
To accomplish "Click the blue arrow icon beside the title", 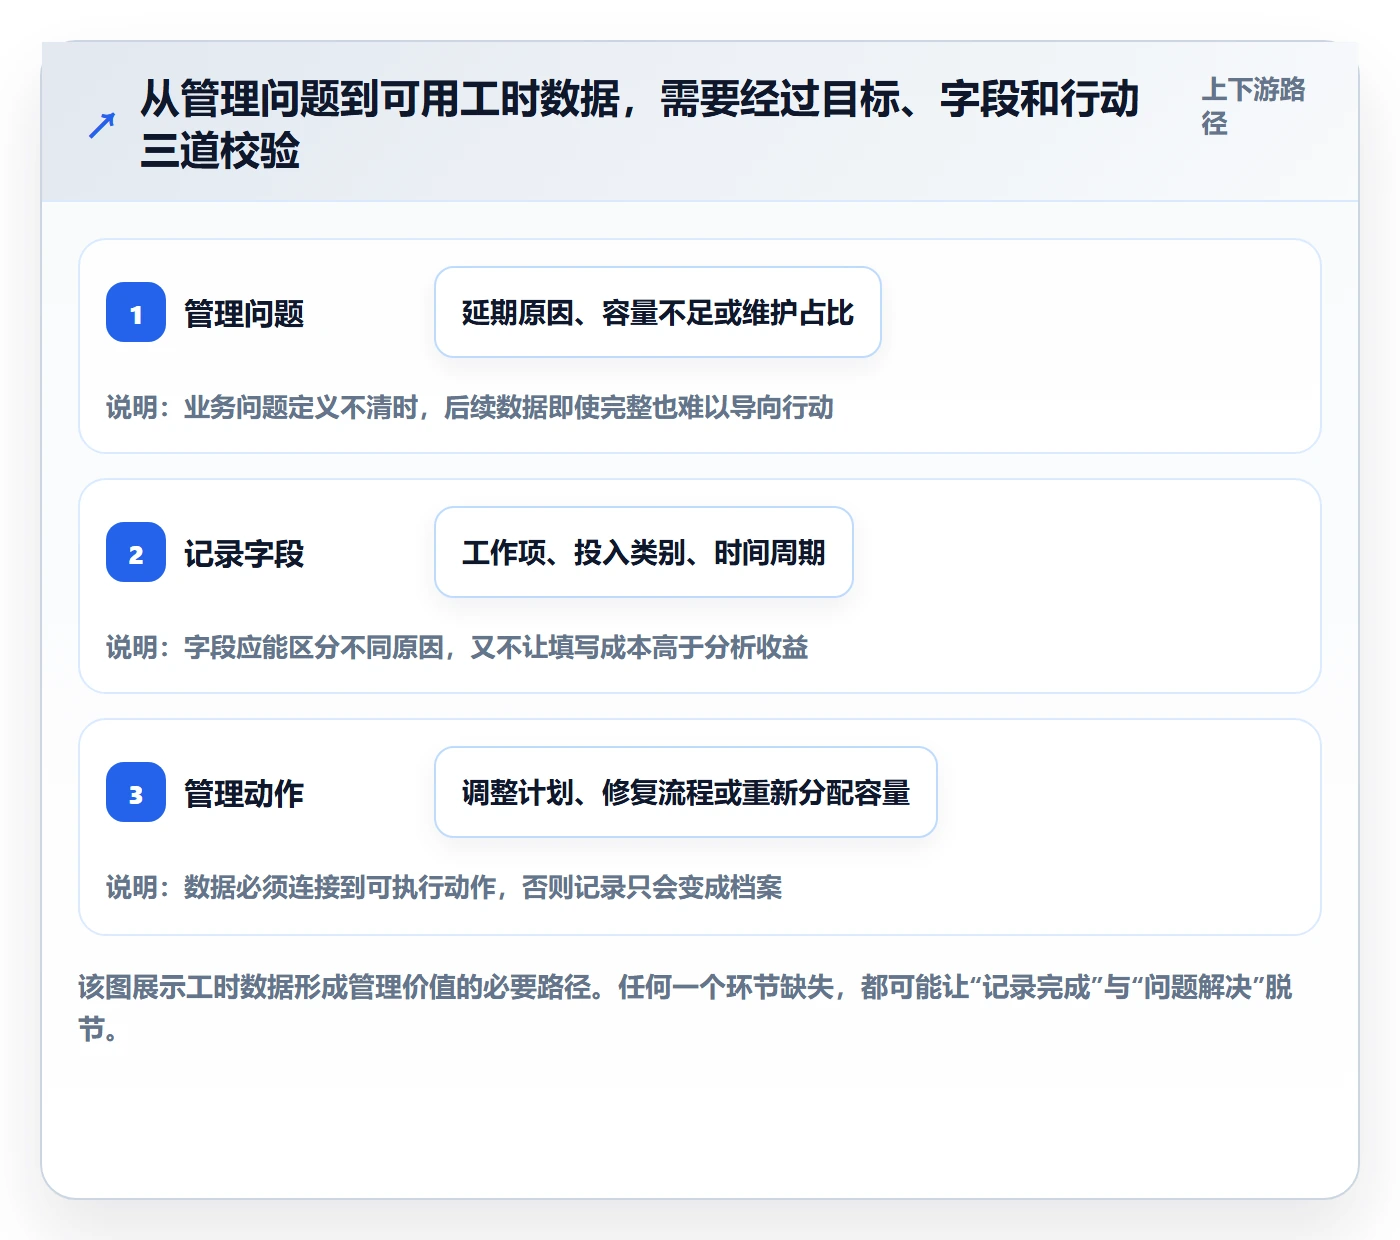I will click(x=101, y=125).
